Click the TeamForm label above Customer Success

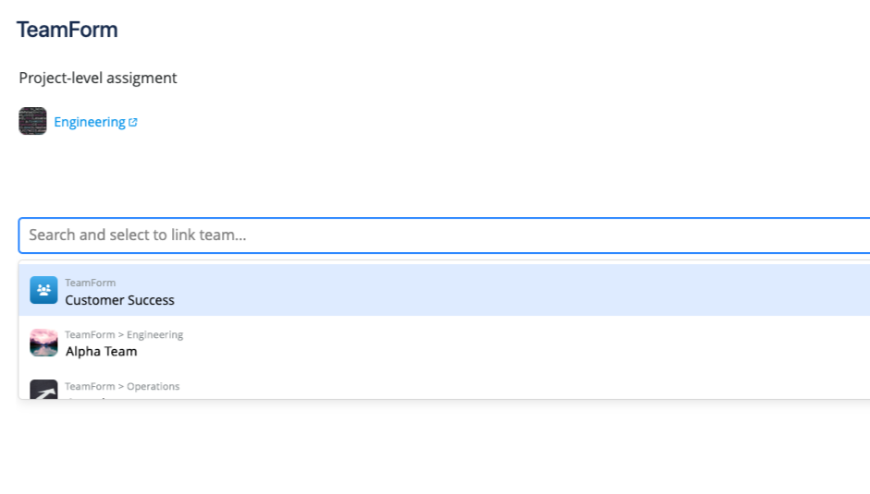pos(90,283)
